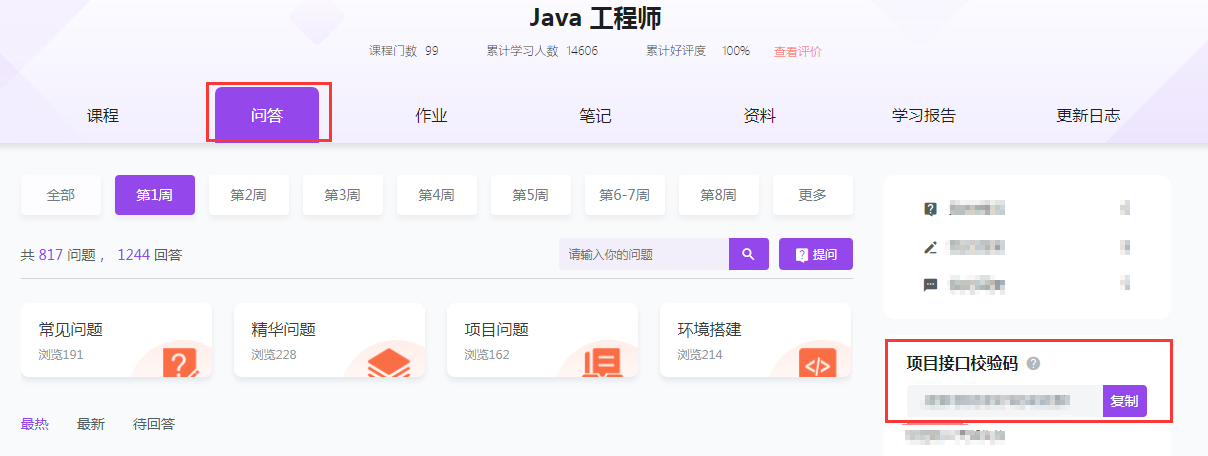This screenshot has width=1208, height=456.
Task: Click the stacked layers icon in 精华问题 card
Action: point(388,363)
